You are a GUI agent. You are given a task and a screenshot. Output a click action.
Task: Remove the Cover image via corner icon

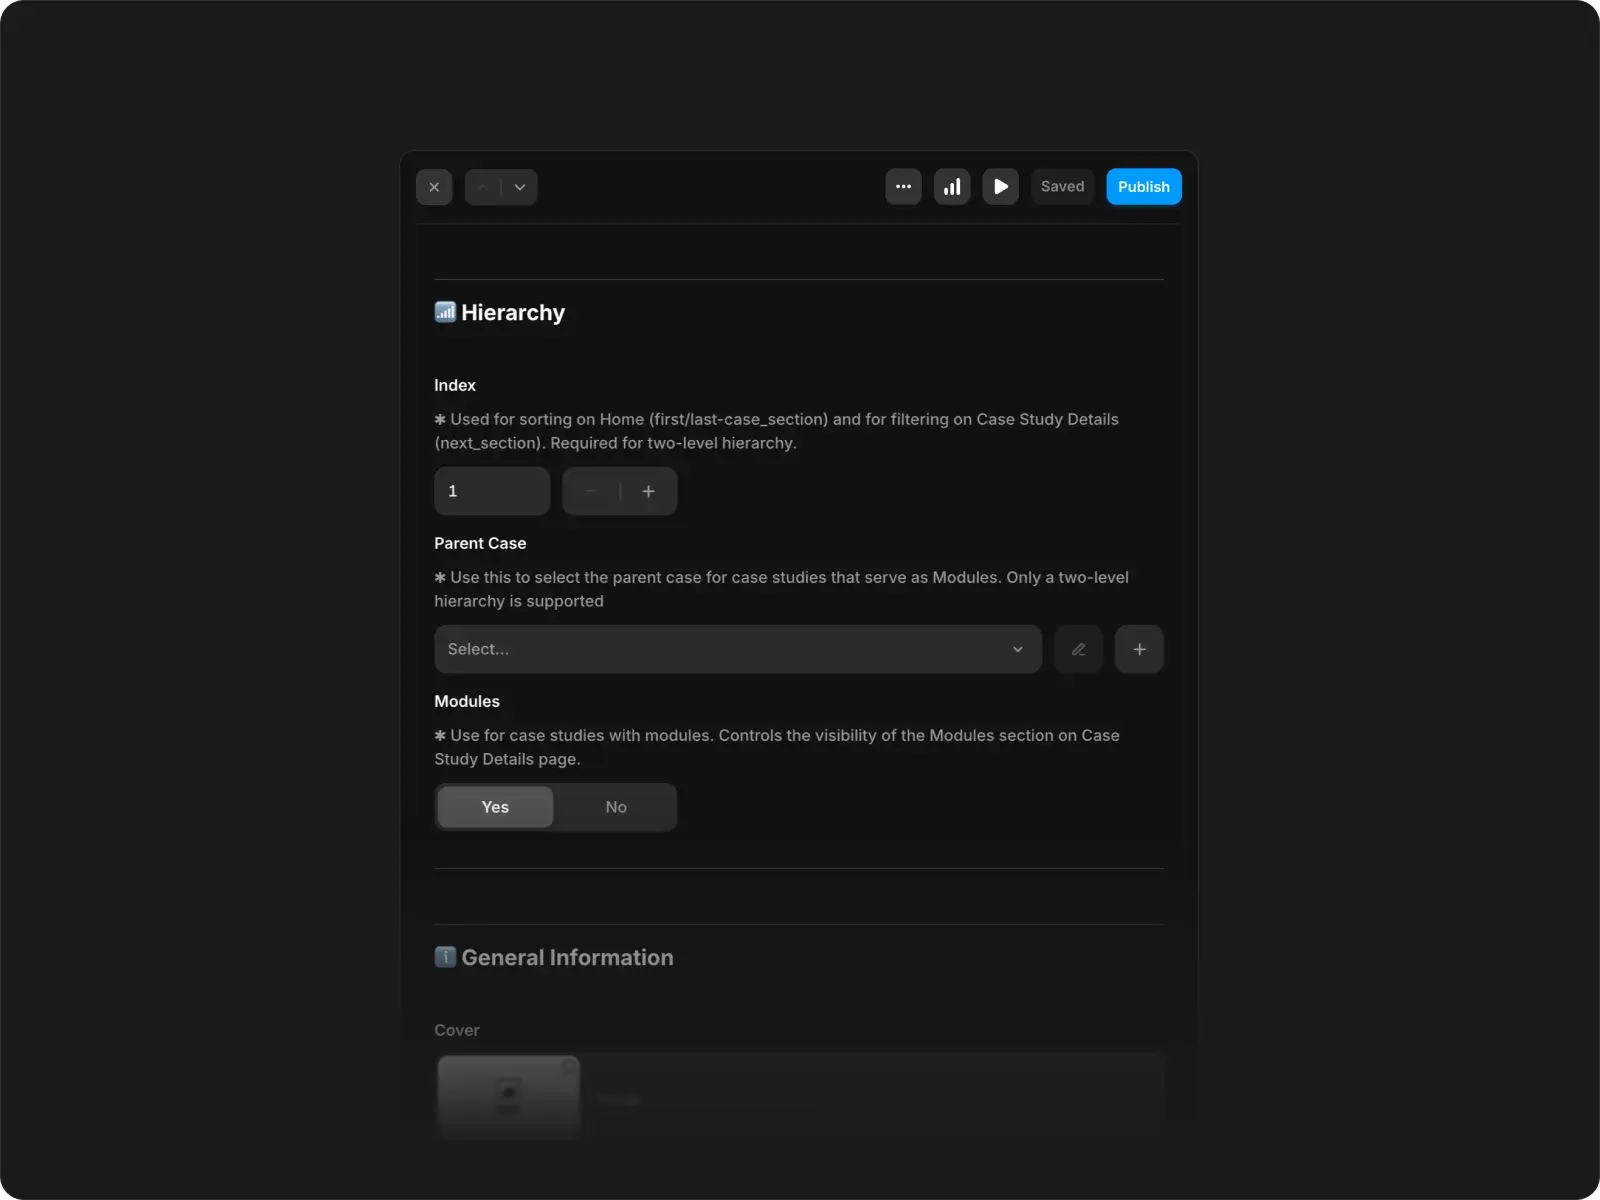click(x=568, y=1066)
